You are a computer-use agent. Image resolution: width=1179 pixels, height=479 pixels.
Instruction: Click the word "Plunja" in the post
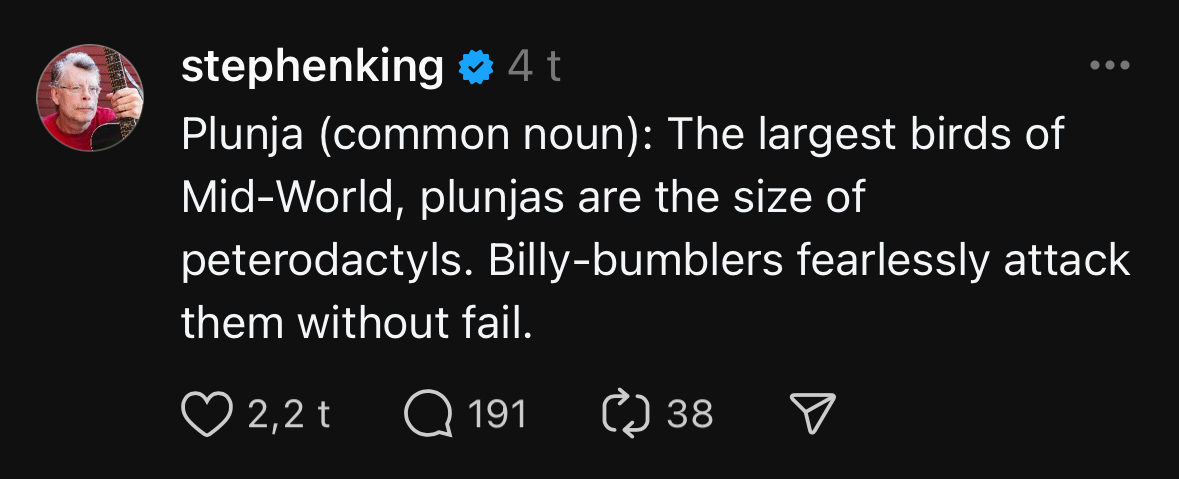[x=243, y=135]
